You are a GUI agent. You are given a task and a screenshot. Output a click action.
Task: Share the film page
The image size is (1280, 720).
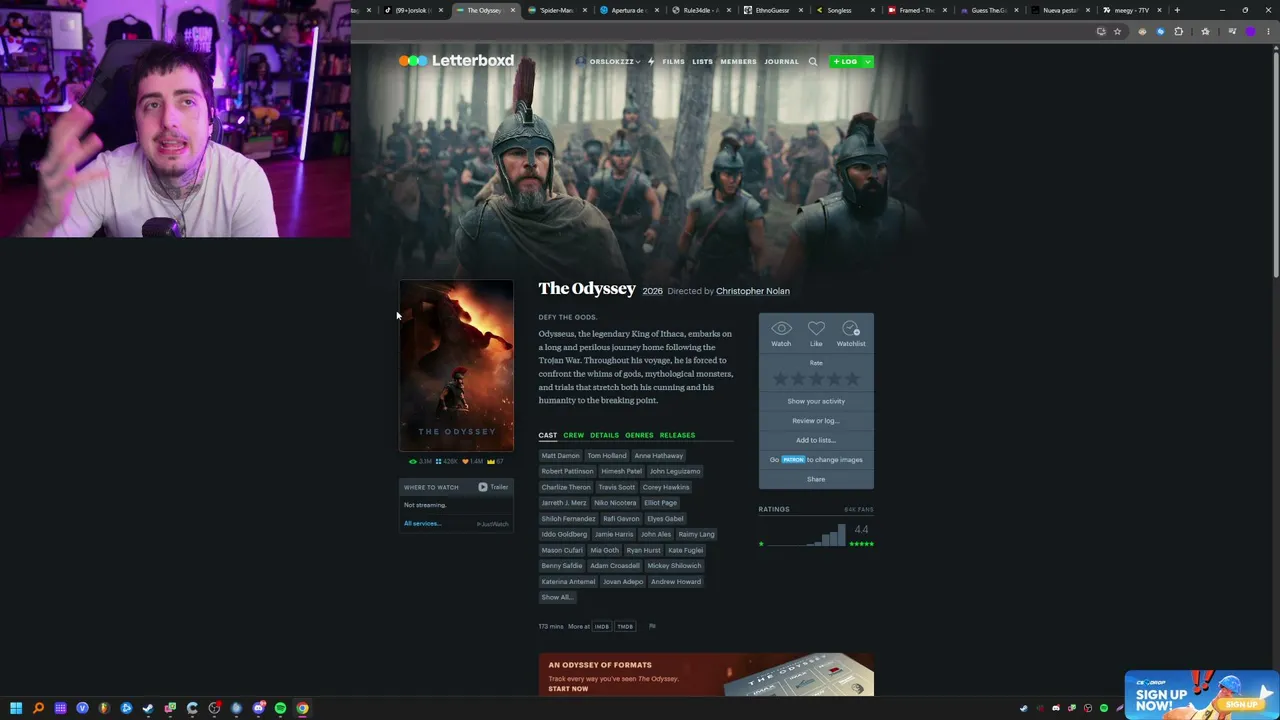pyautogui.click(x=816, y=479)
